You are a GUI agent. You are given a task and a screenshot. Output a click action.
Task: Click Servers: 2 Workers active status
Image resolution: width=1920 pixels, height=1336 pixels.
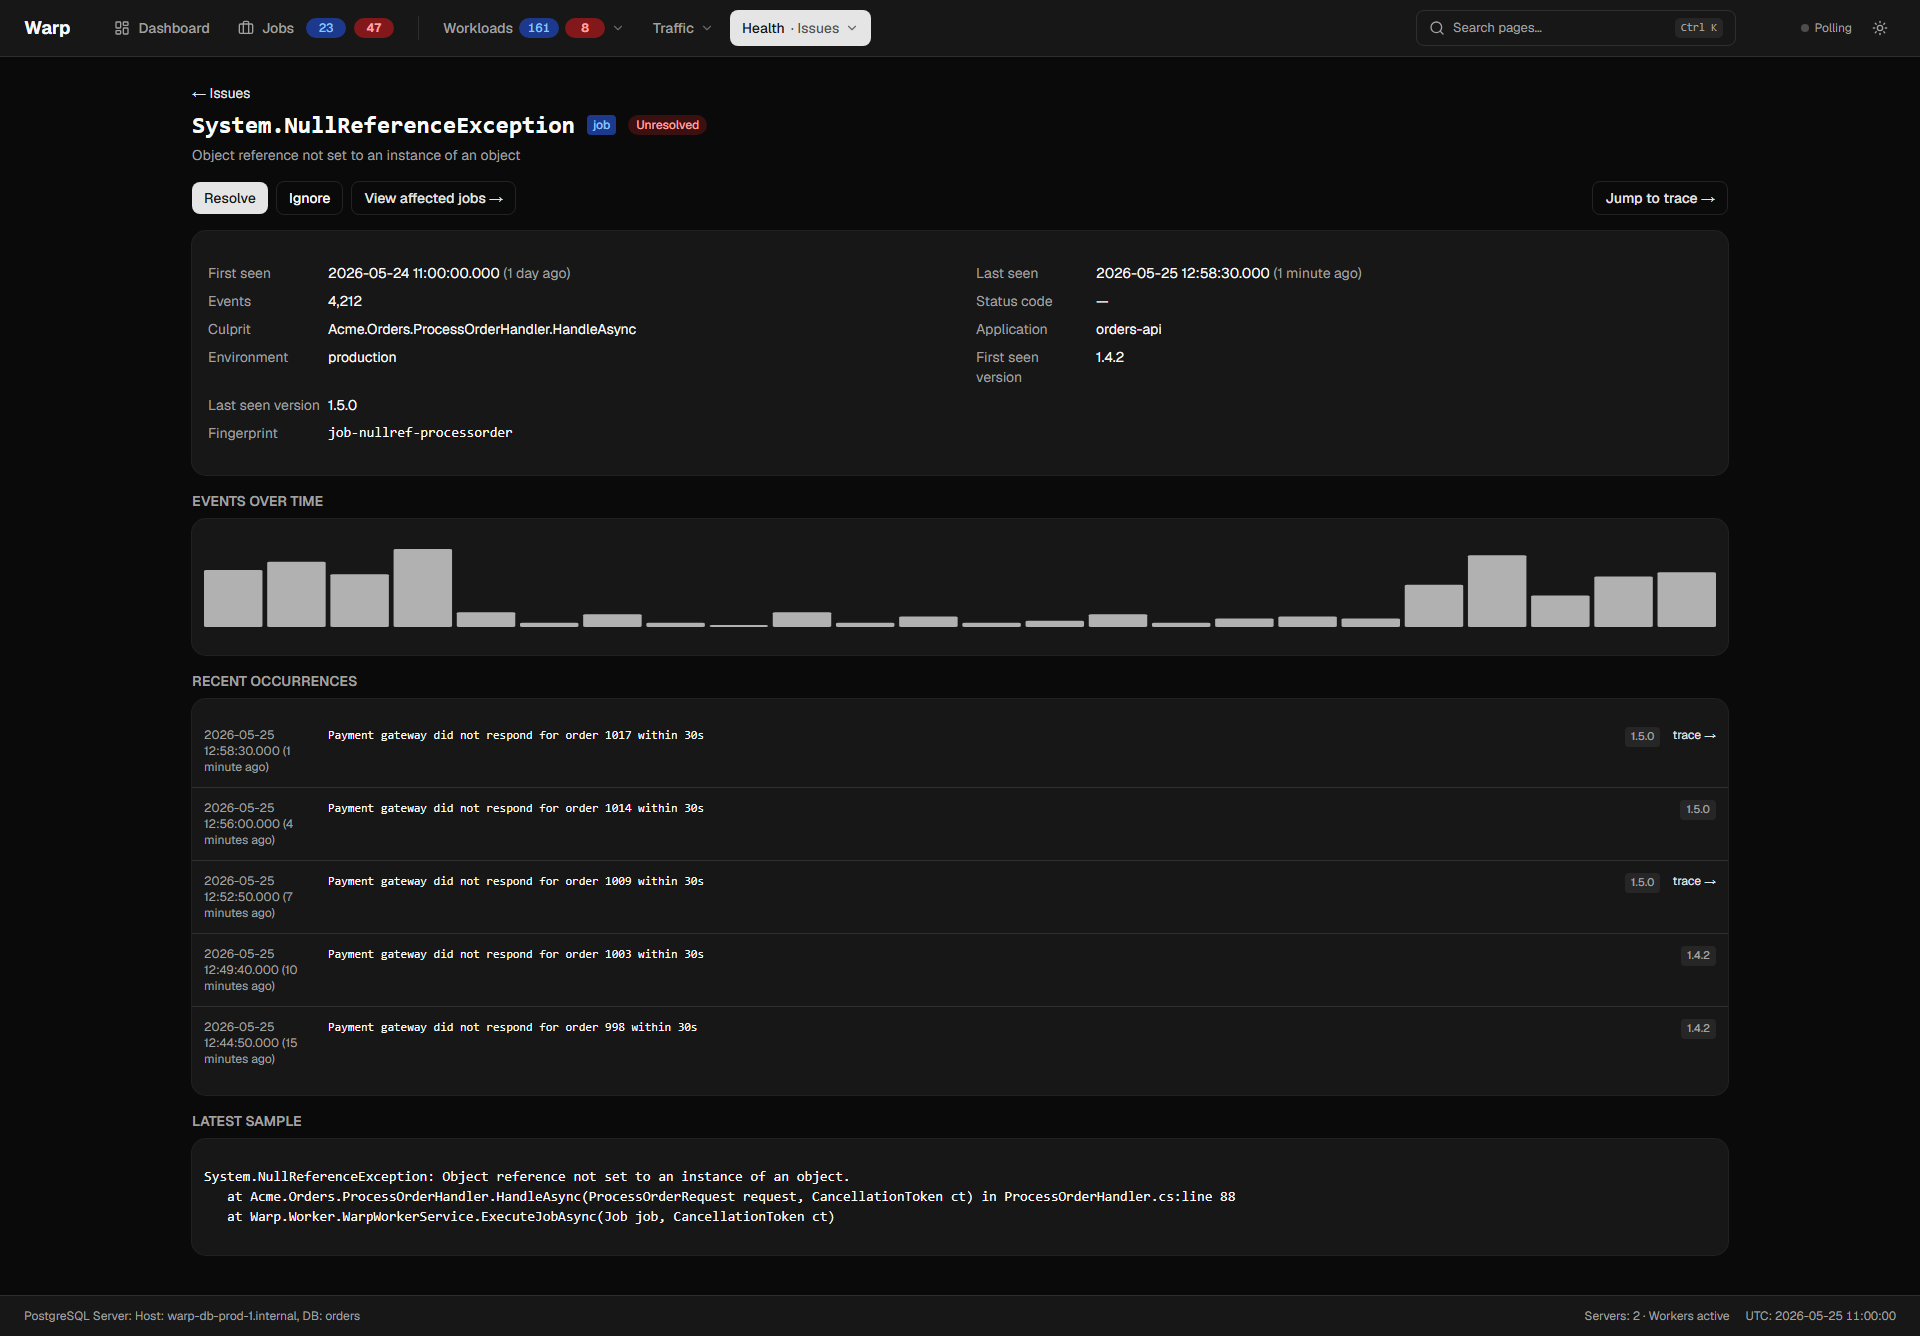(1656, 1316)
